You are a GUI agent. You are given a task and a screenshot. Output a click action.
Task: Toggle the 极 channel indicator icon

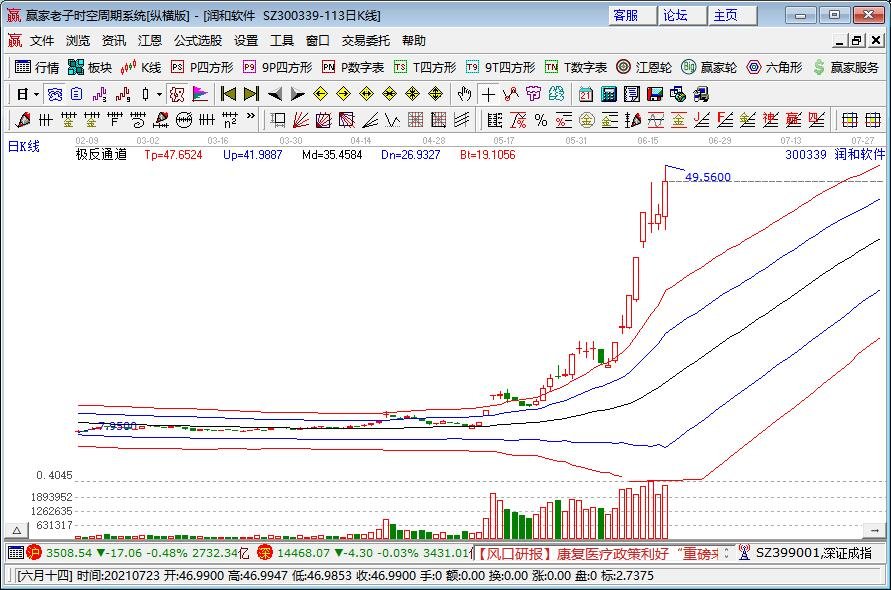(177, 94)
